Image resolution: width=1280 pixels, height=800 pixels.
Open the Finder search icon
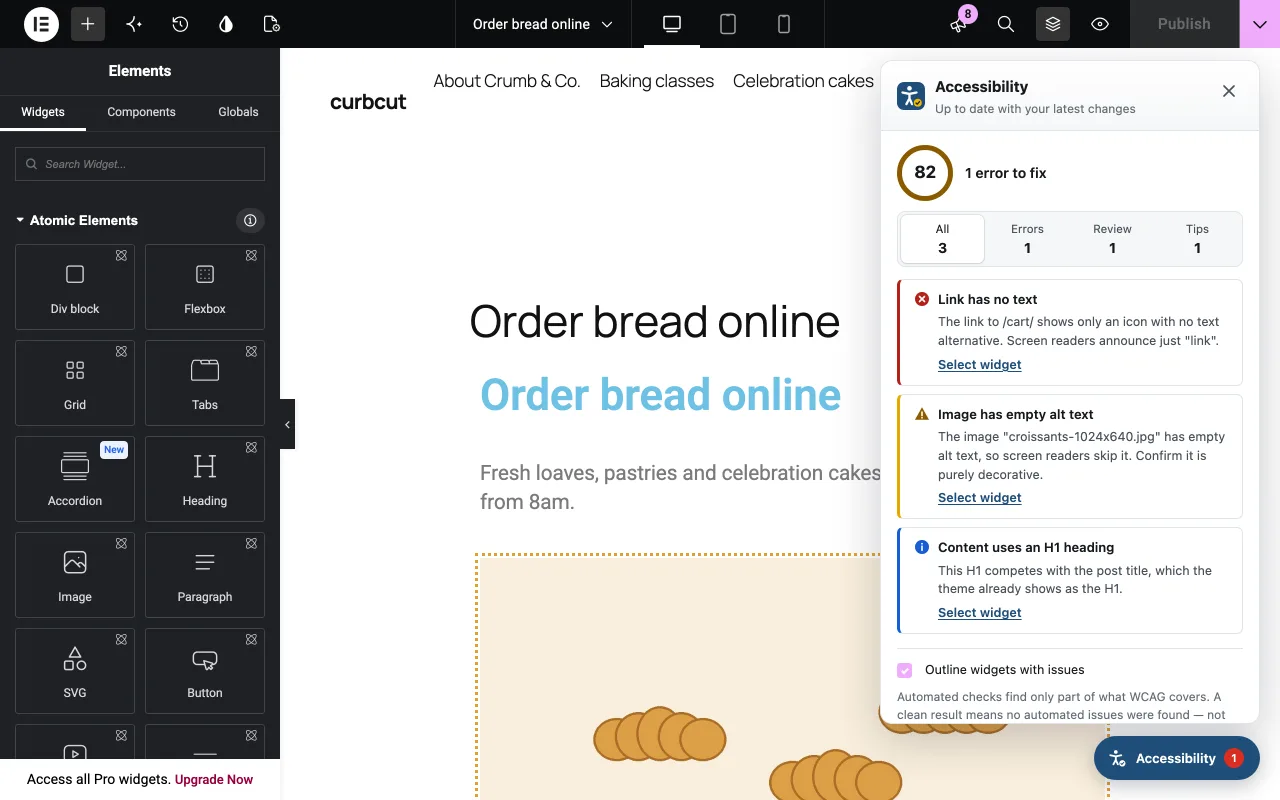click(1006, 24)
